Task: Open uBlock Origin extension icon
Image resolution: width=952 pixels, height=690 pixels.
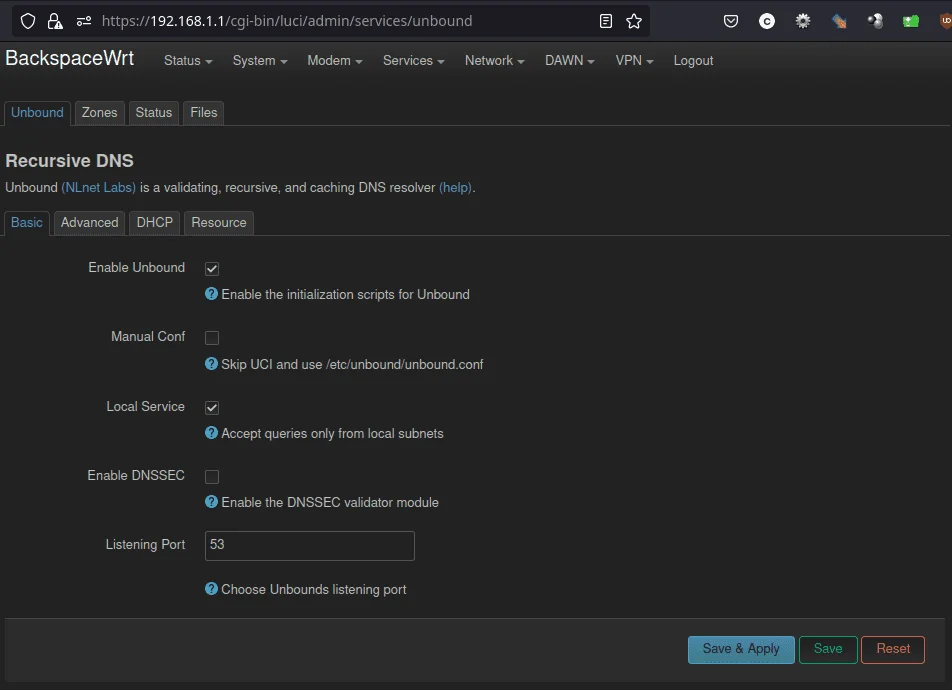Action: tap(945, 21)
